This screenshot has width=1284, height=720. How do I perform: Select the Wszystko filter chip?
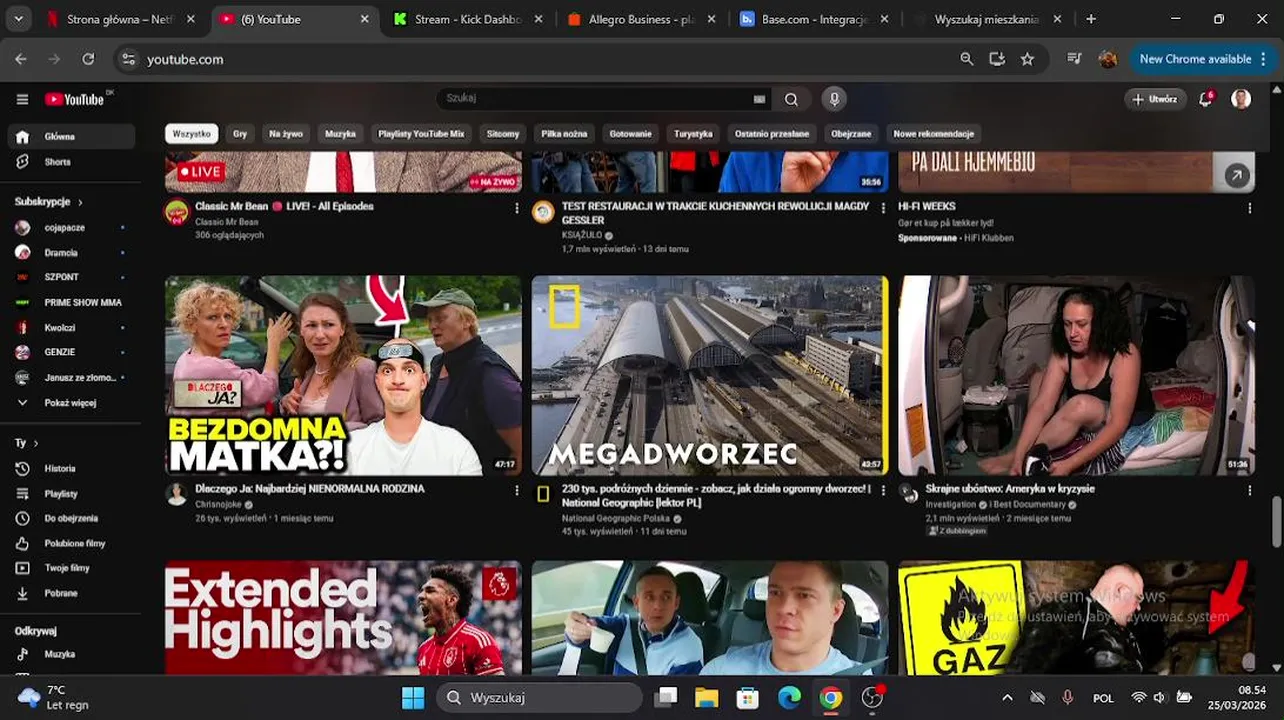tap(192, 134)
